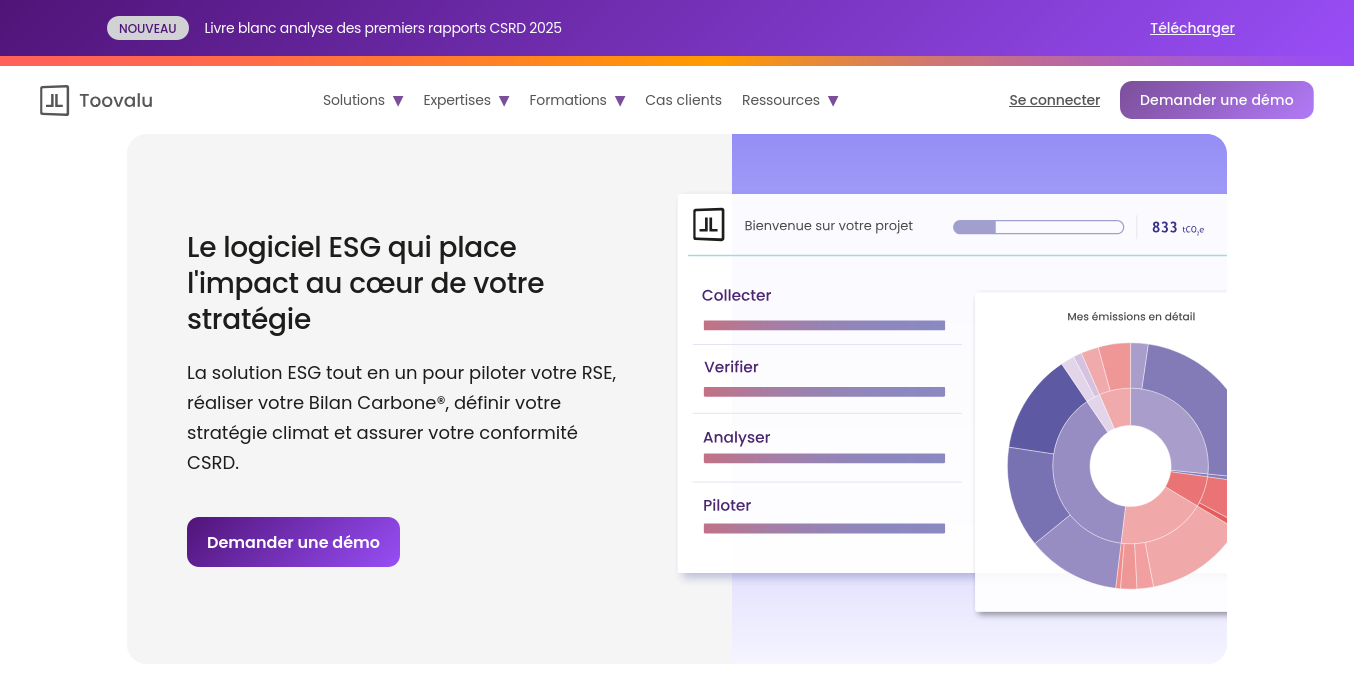Click the 'Collecter' step in the dashboard
1366x682 pixels.
[x=737, y=295]
